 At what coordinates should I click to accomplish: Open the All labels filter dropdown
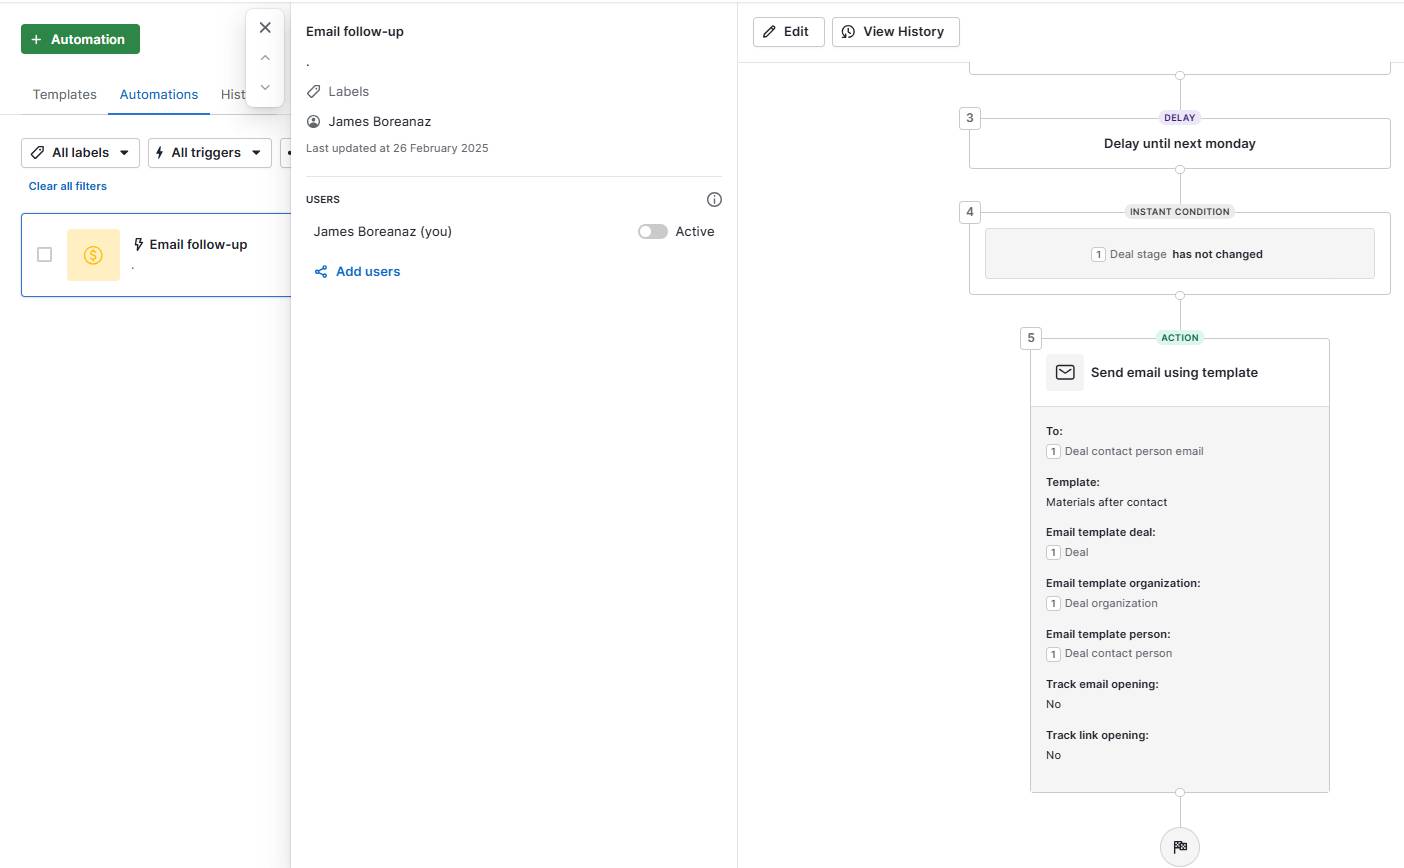coord(80,153)
